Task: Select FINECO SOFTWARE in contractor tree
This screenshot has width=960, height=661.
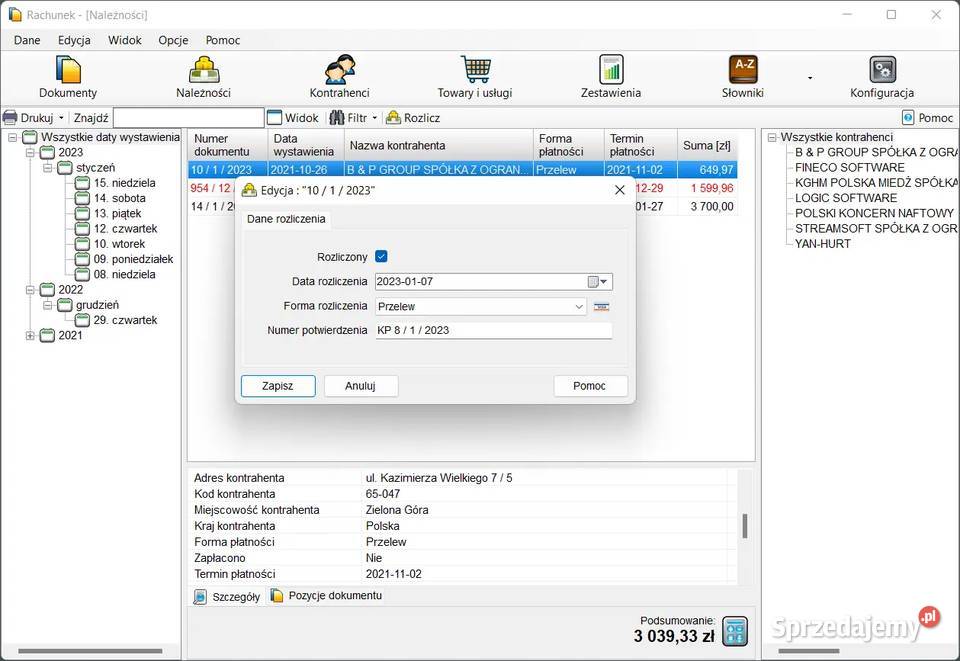Action: click(x=849, y=168)
